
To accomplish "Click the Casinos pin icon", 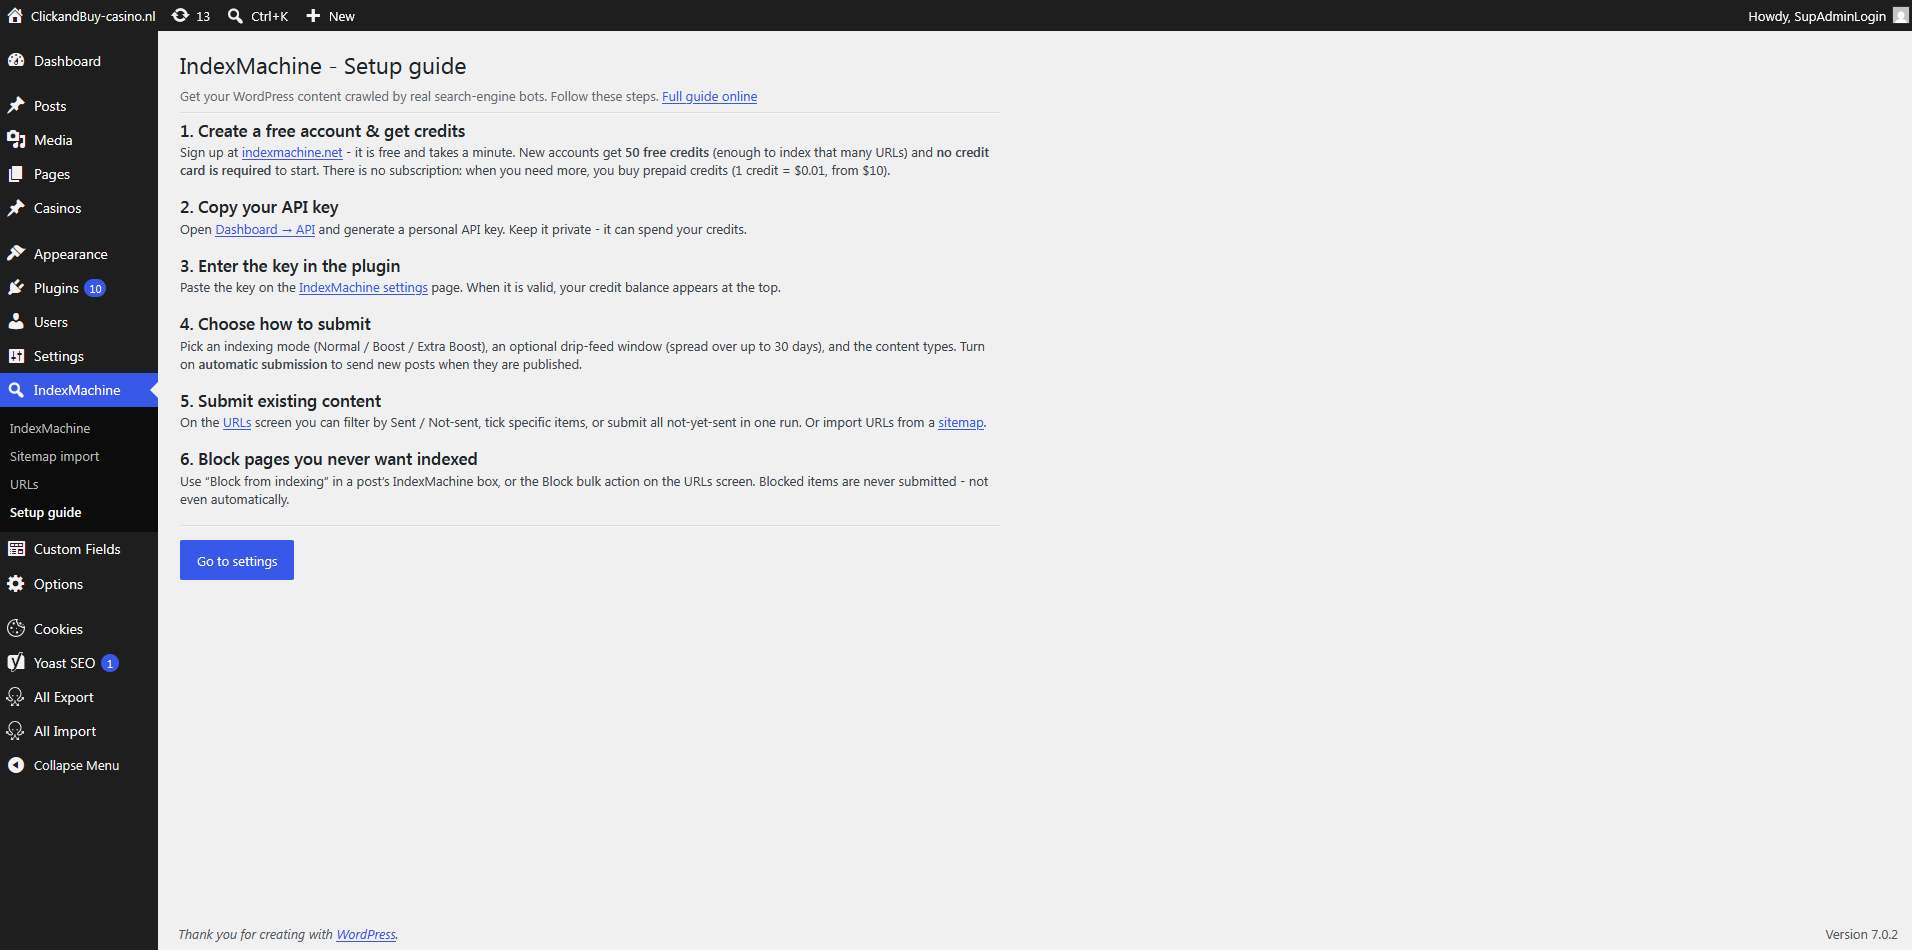I will 16,207.
